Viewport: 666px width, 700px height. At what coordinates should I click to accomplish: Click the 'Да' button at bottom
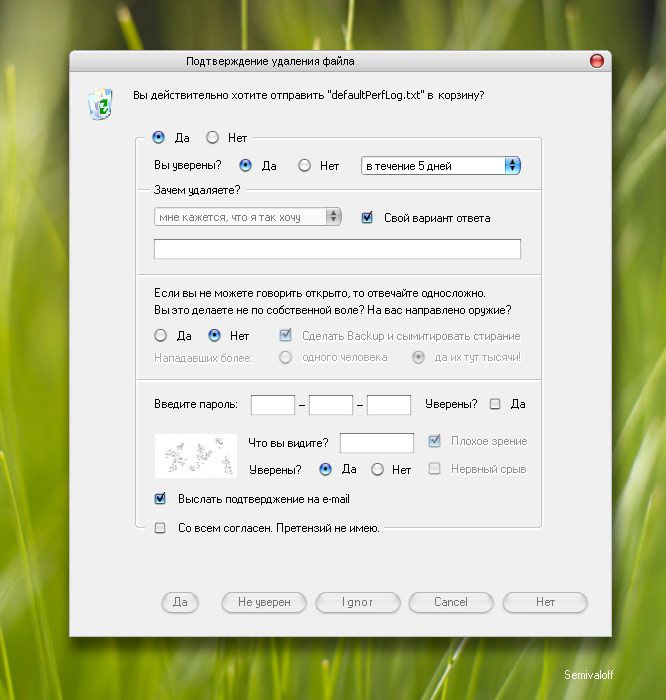coord(180,602)
